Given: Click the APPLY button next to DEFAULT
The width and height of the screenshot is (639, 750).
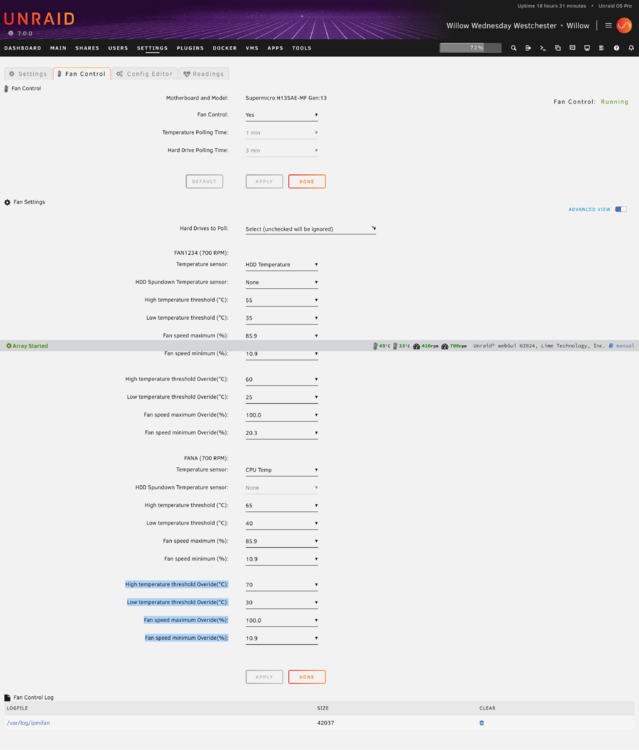Looking at the screenshot, I should tap(264, 181).
